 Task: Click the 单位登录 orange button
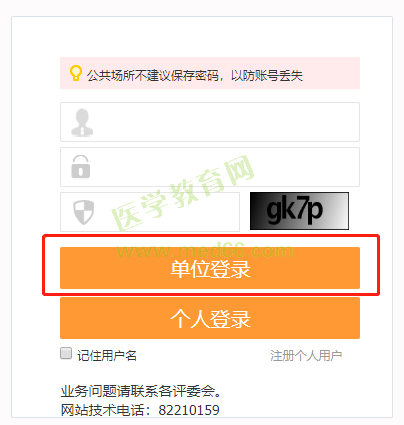tap(210, 268)
